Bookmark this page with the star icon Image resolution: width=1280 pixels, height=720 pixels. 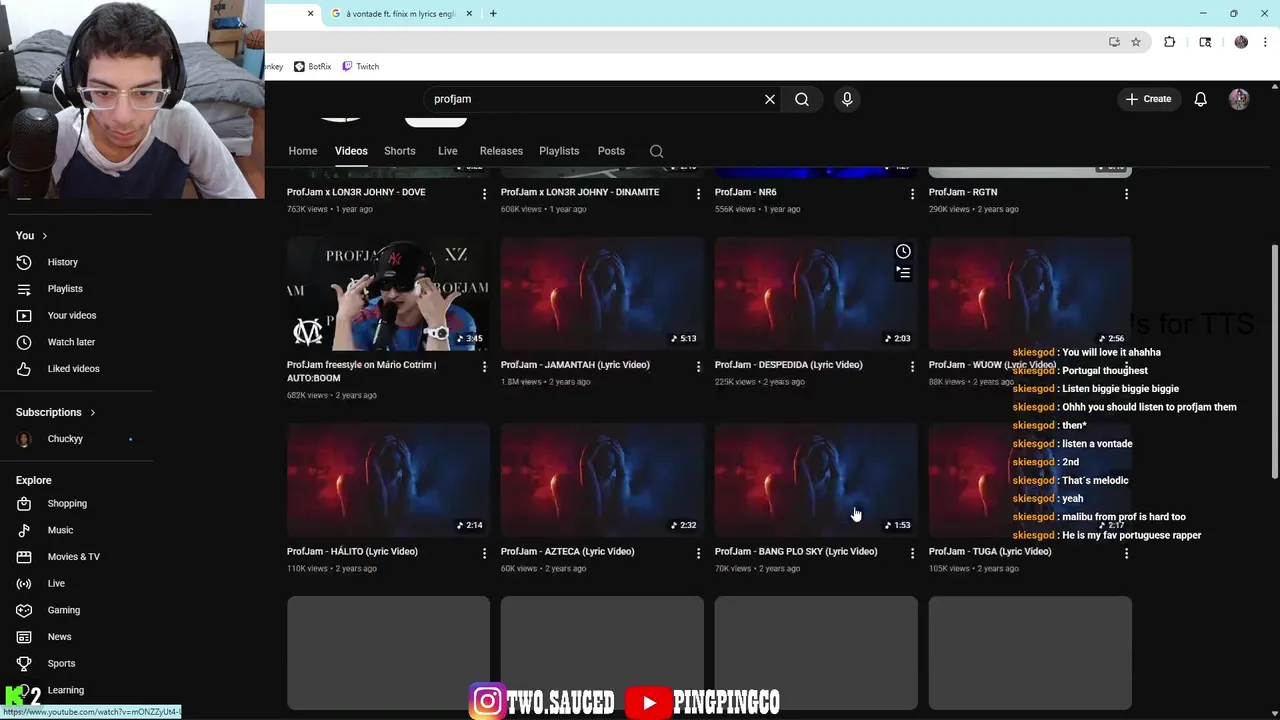pyautogui.click(x=1136, y=42)
